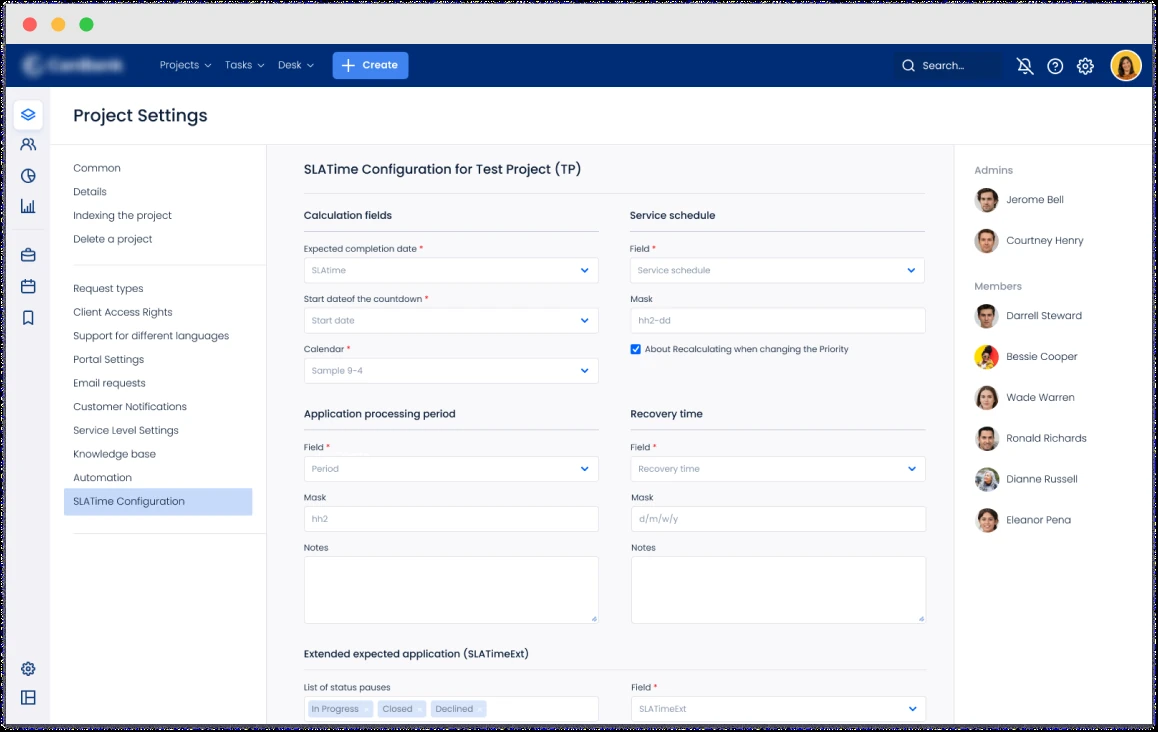Open Delete a project link
1158x732 pixels.
tap(112, 239)
